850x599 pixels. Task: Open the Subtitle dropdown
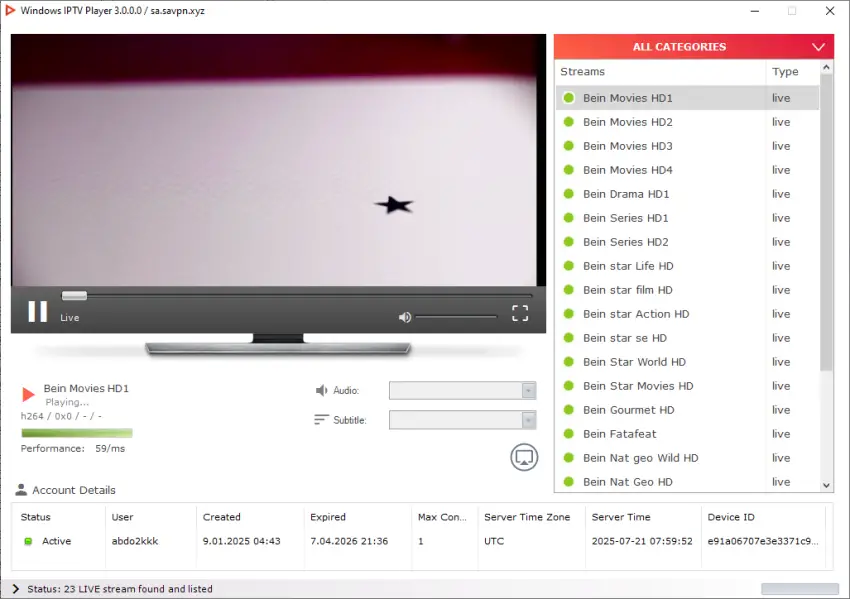[x=462, y=420]
